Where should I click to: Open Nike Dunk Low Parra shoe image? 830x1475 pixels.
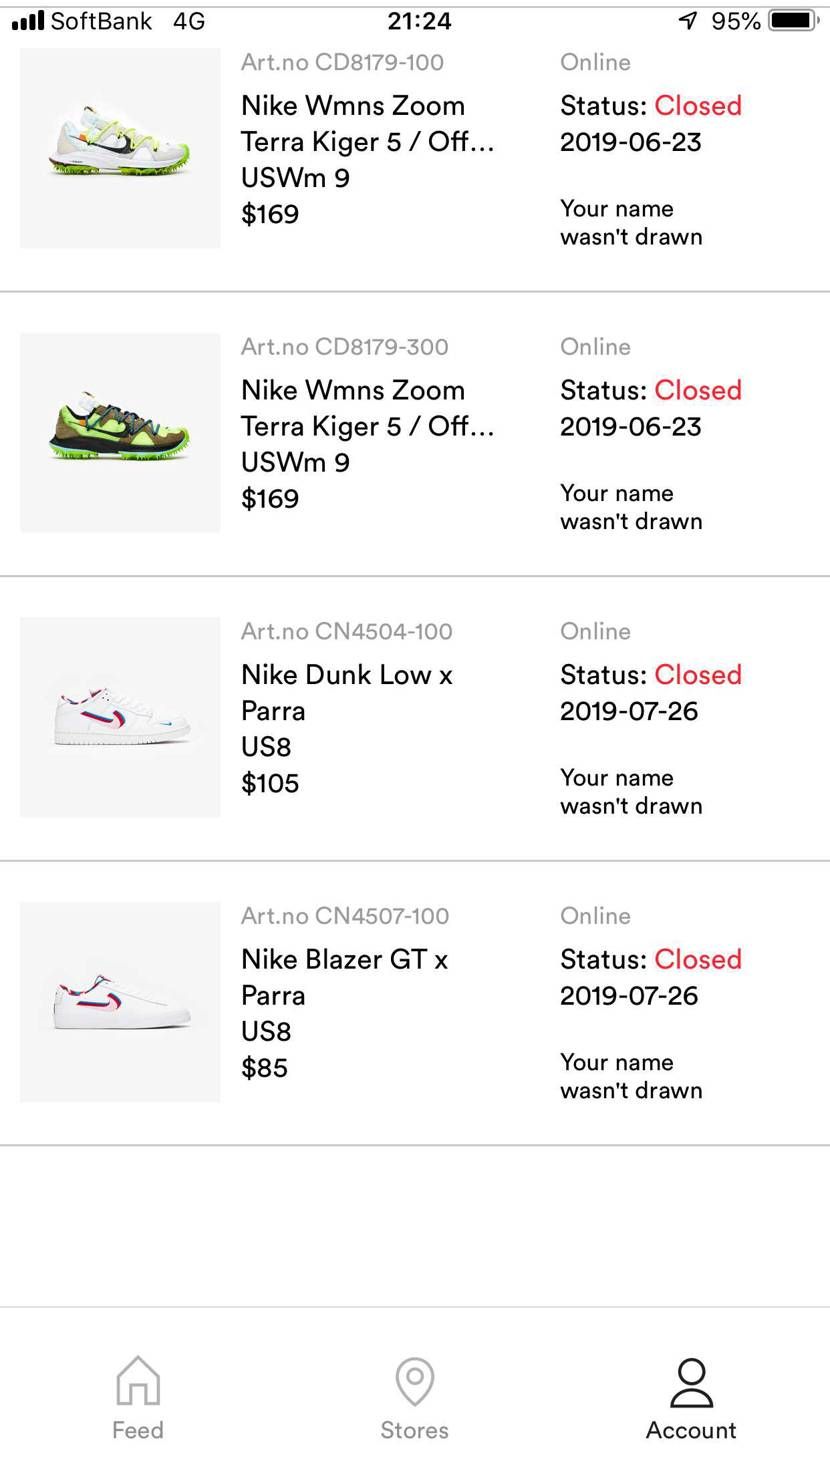(x=120, y=717)
